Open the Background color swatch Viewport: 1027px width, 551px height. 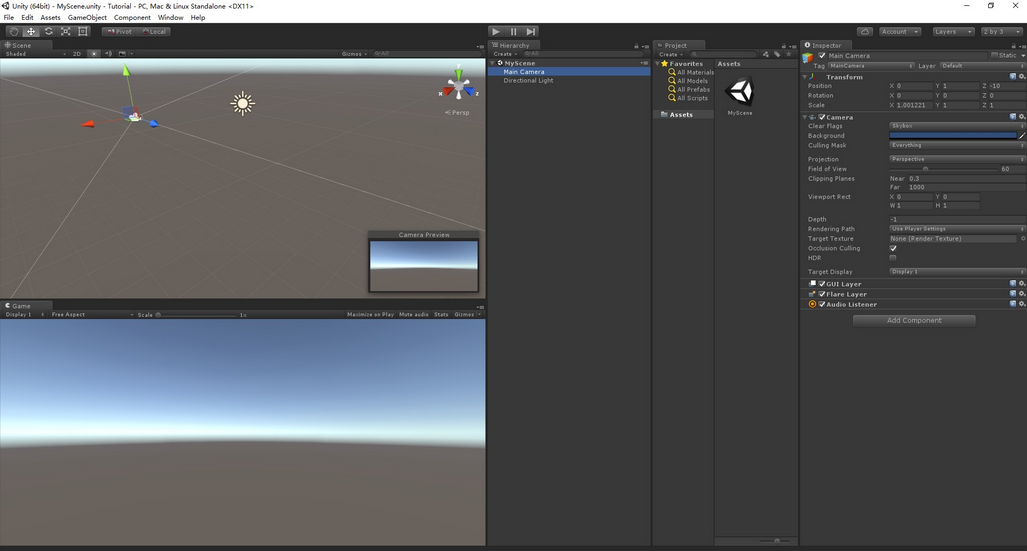[x=952, y=136]
